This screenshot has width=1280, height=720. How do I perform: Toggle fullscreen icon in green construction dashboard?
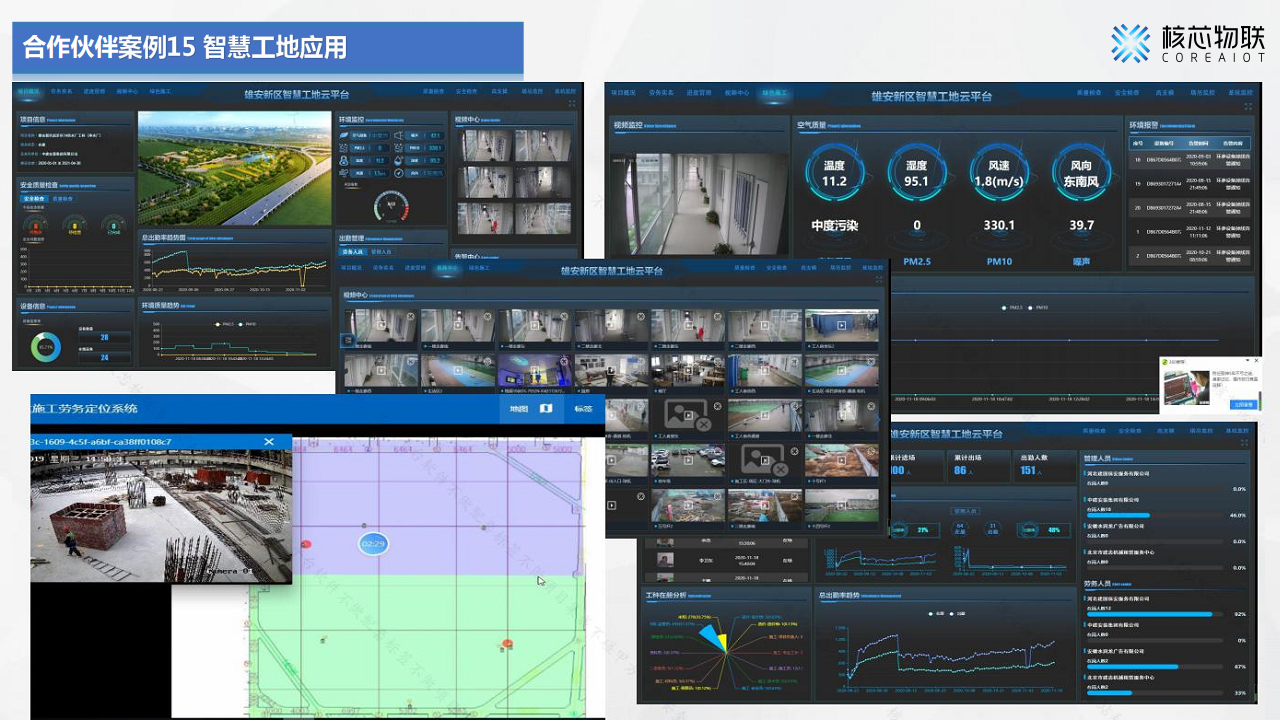tap(1247, 106)
